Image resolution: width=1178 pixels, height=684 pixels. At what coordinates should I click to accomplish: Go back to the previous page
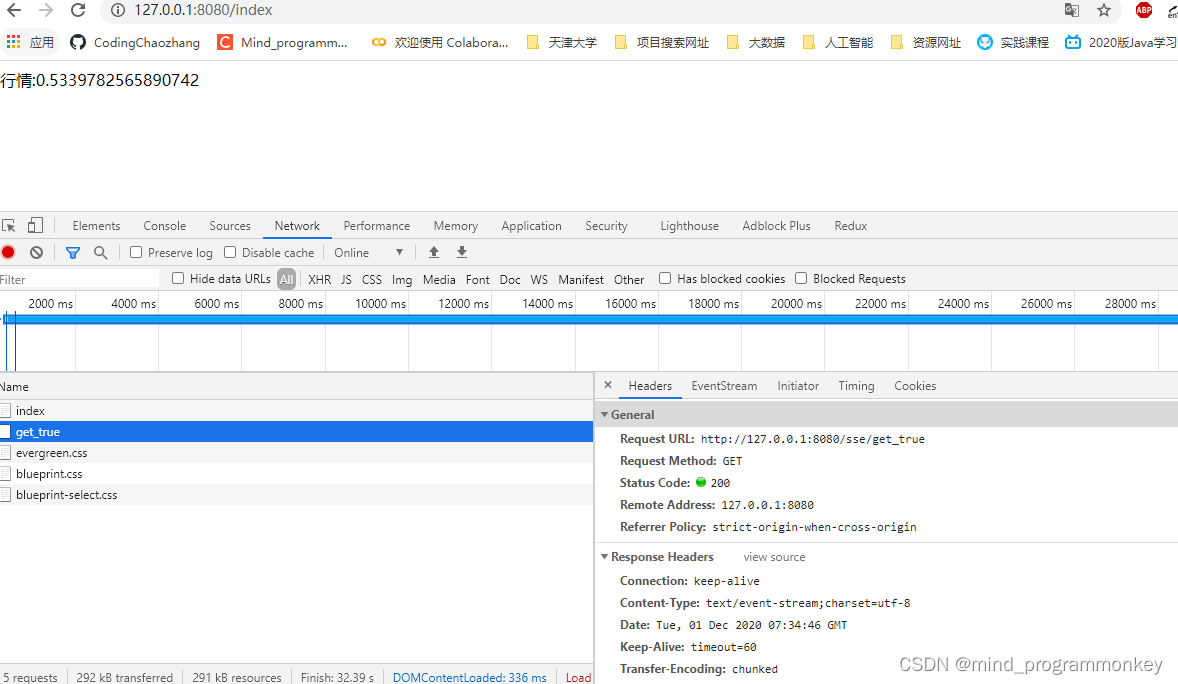14,11
